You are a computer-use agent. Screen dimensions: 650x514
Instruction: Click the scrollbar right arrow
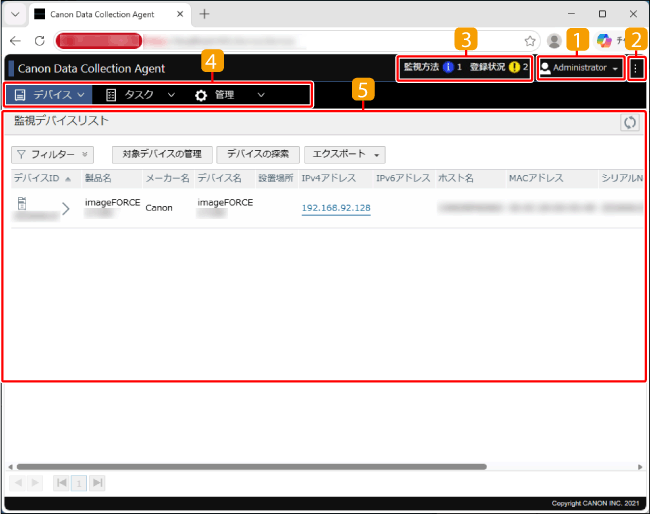[x=640, y=467]
